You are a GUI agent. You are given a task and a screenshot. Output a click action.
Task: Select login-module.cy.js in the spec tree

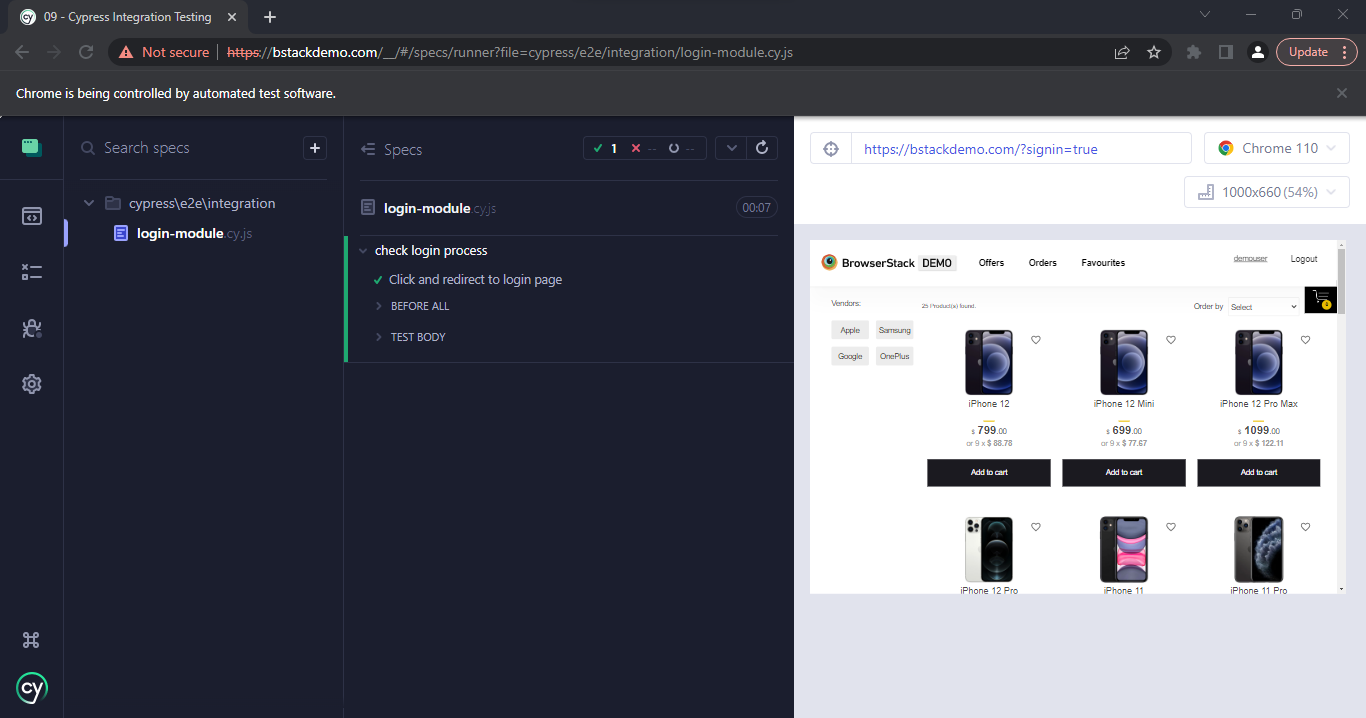click(x=195, y=233)
